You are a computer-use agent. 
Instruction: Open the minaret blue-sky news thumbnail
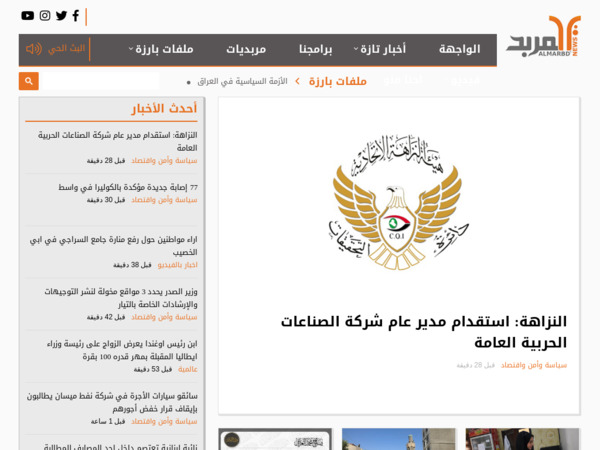[x=399, y=439]
